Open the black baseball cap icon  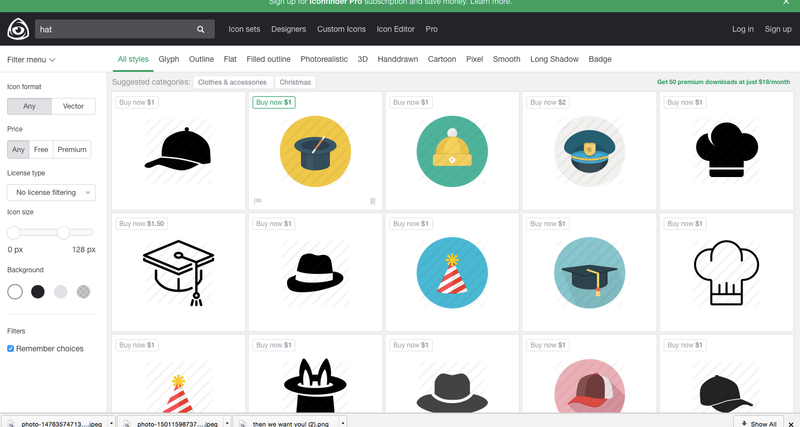click(179, 151)
